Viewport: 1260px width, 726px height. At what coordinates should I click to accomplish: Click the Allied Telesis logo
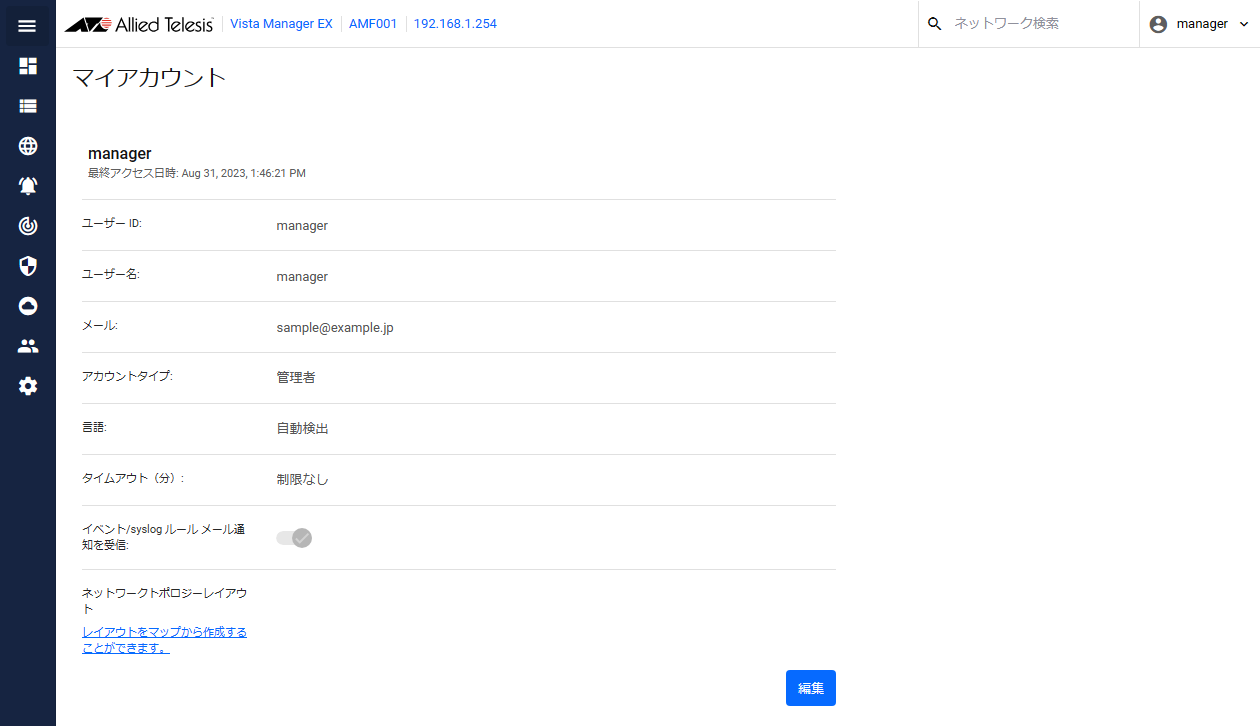139,24
